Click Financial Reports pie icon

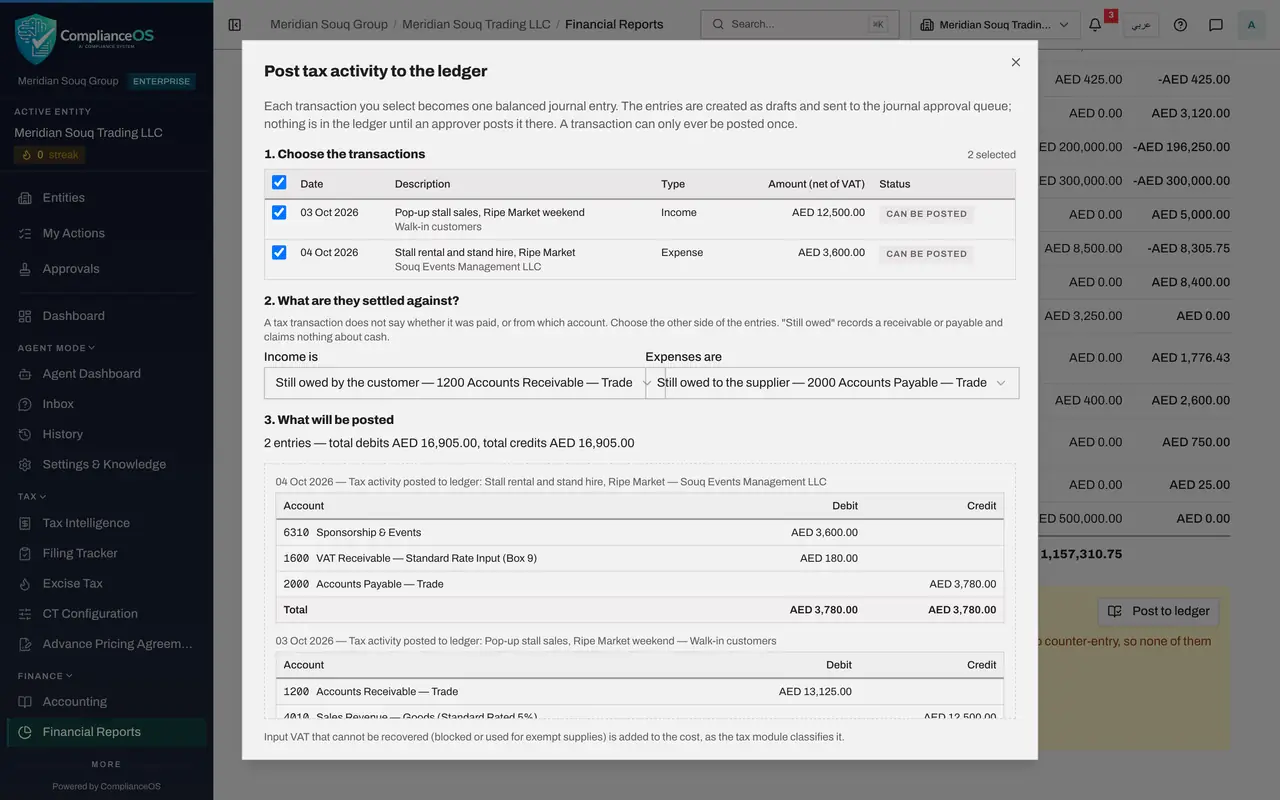click(x=25, y=732)
